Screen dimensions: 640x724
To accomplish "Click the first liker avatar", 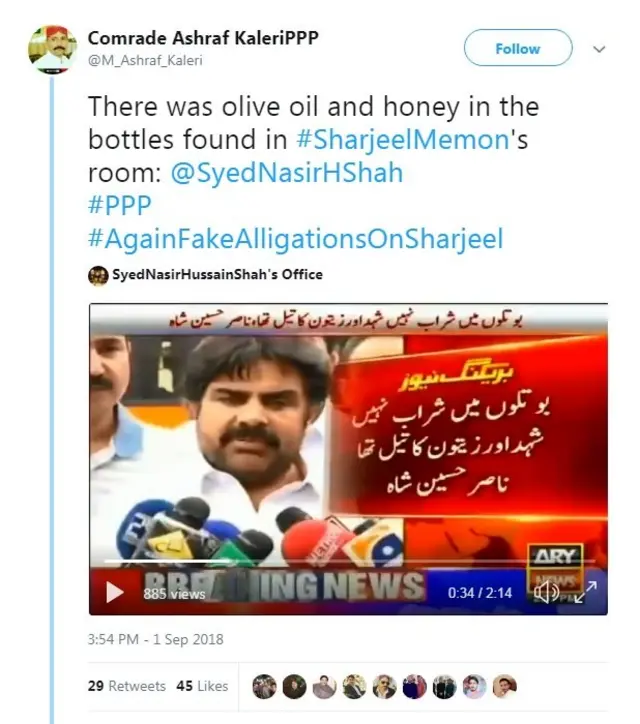I will click(x=264, y=686).
